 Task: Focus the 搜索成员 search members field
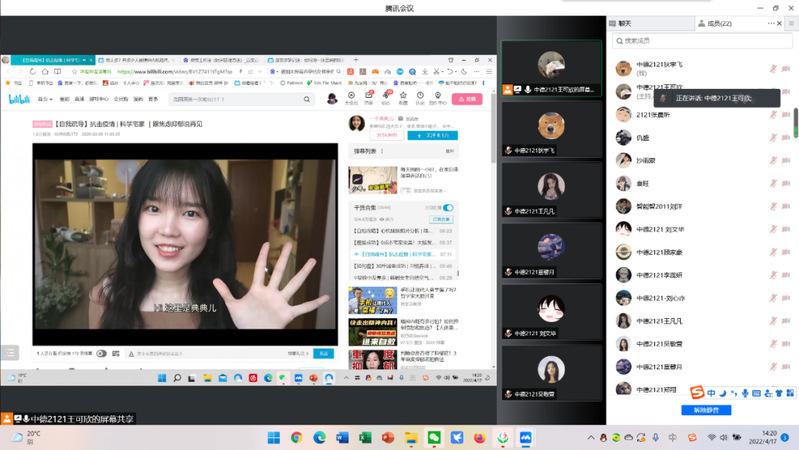tap(700, 41)
